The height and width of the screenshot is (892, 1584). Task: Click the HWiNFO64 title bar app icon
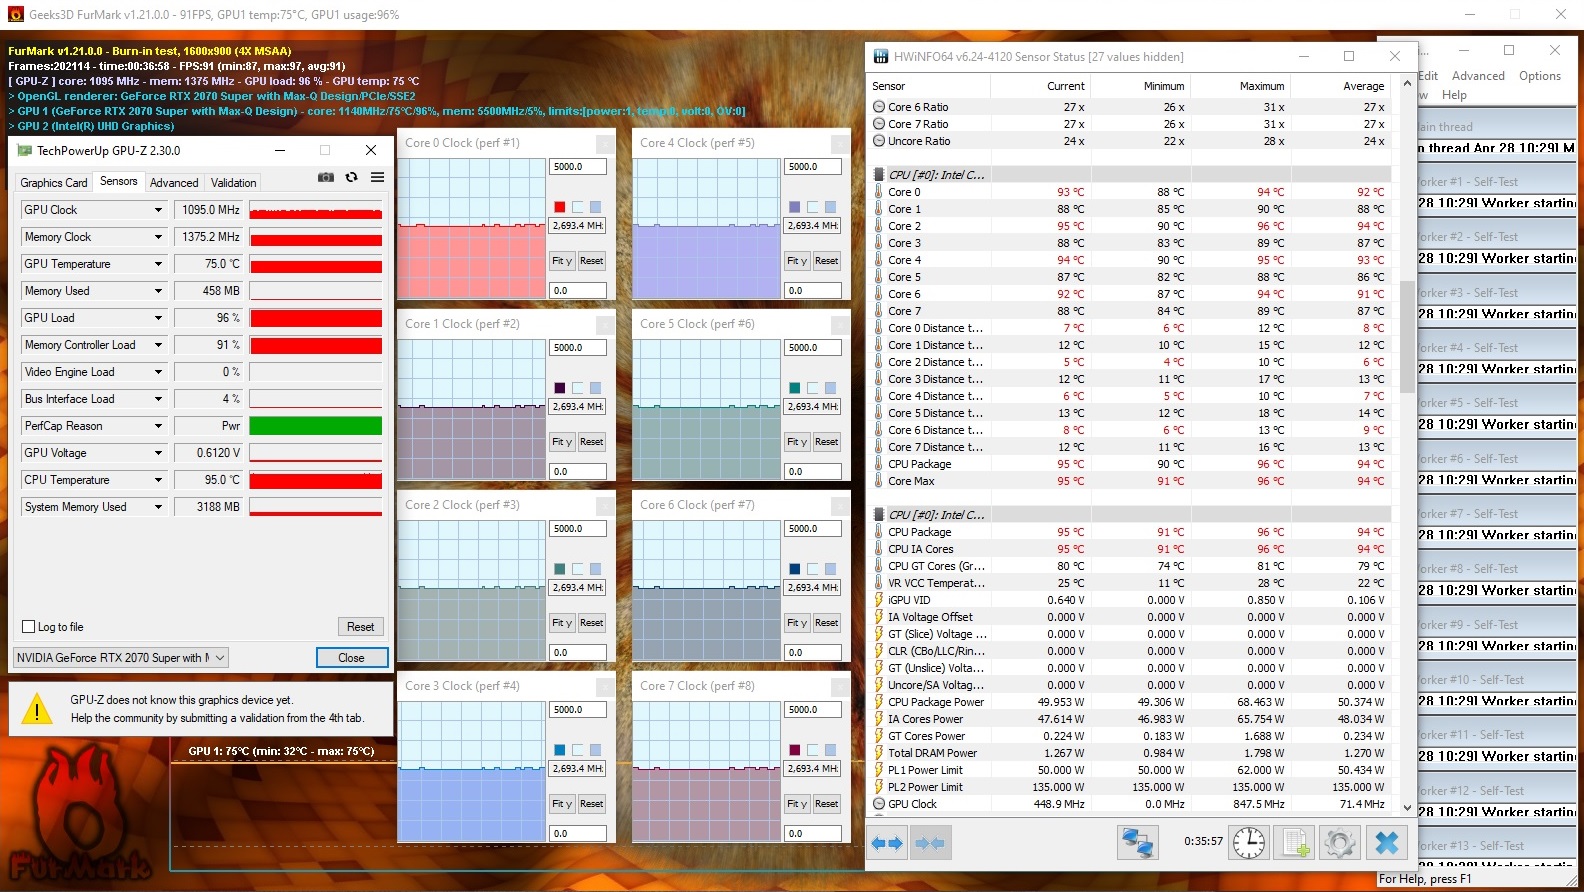click(x=881, y=57)
